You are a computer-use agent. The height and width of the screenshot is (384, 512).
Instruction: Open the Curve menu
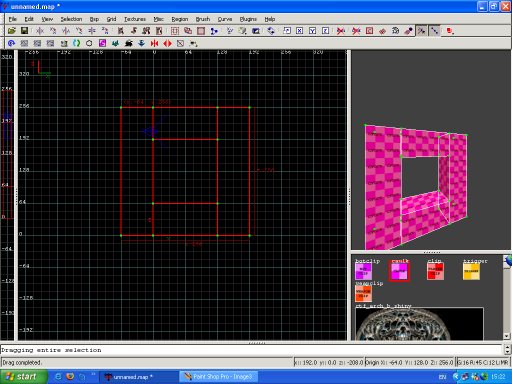pos(225,19)
